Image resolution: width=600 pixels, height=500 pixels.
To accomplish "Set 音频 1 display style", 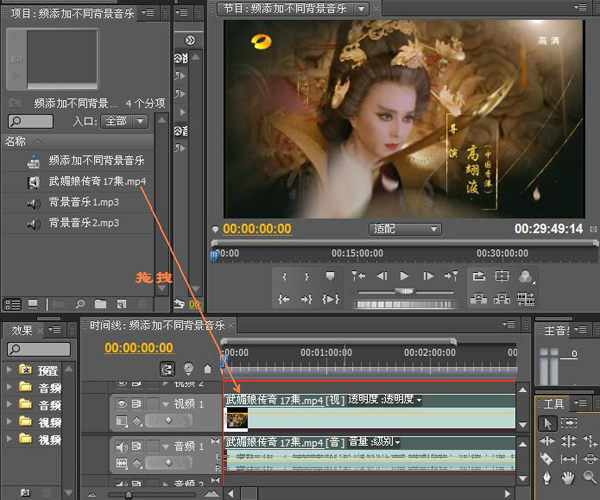I will pyautogui.click(x=122, y=463).
